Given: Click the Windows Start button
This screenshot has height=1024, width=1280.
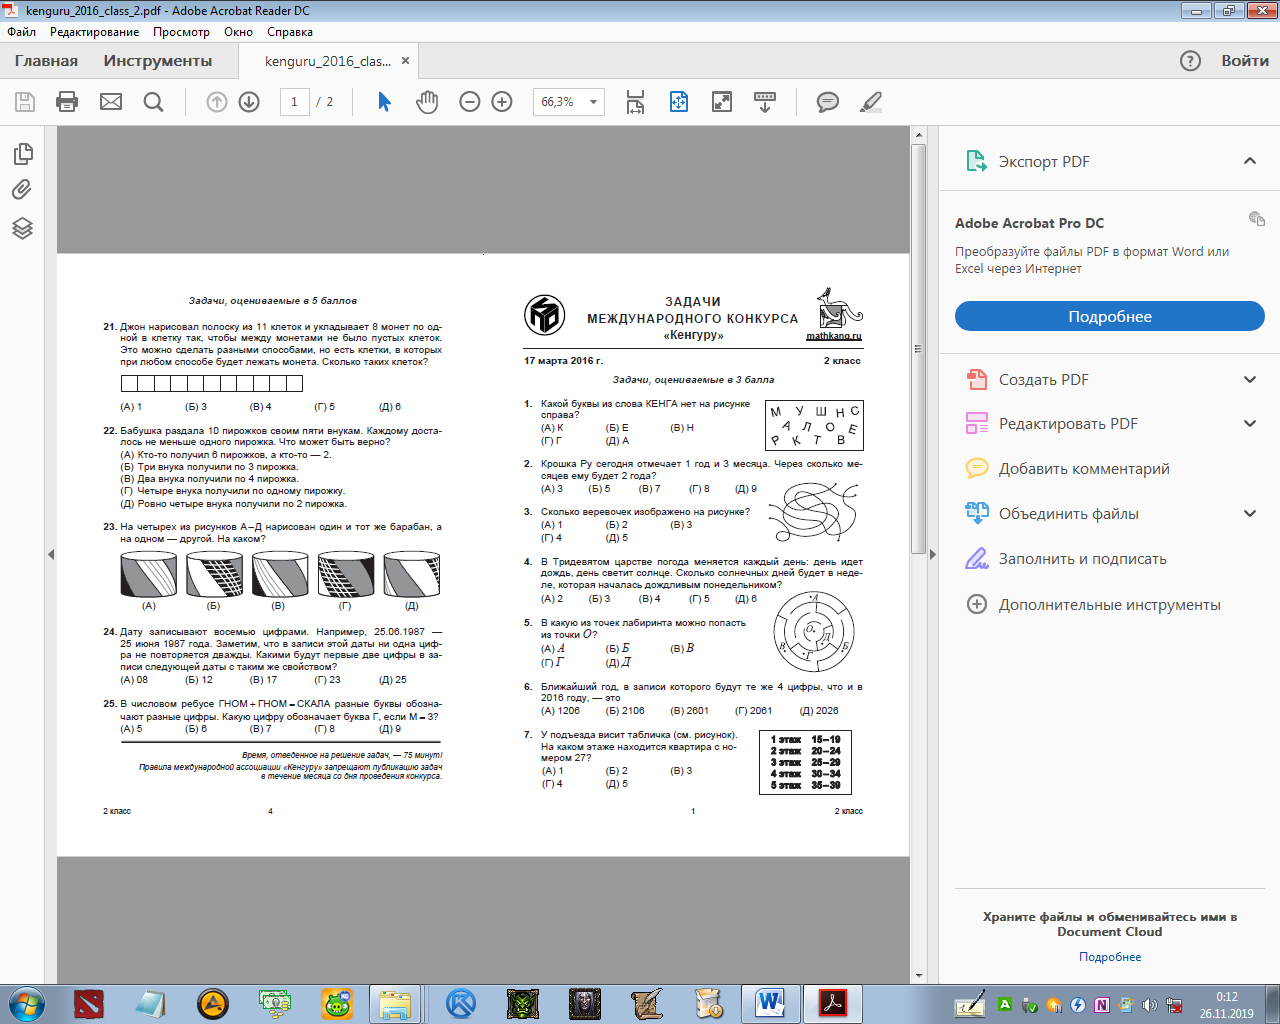Looking at the screenshot, I should [25, 1003].
